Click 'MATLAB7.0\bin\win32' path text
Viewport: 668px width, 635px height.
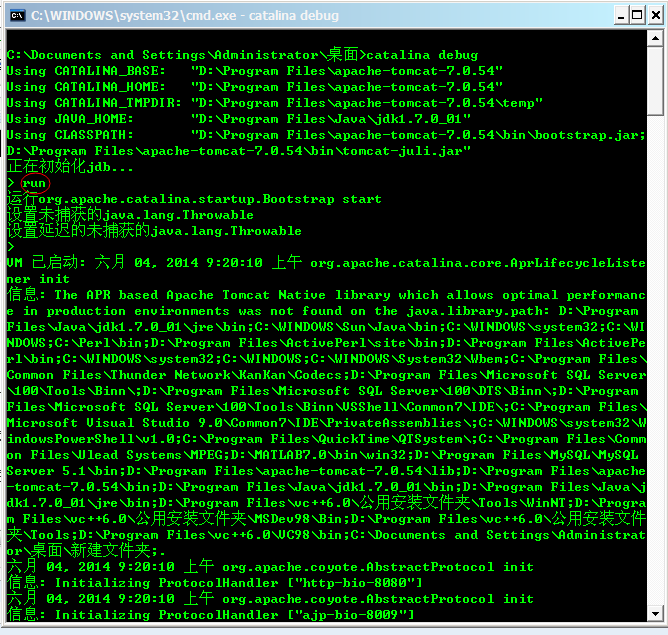click(x=330, y=455)
